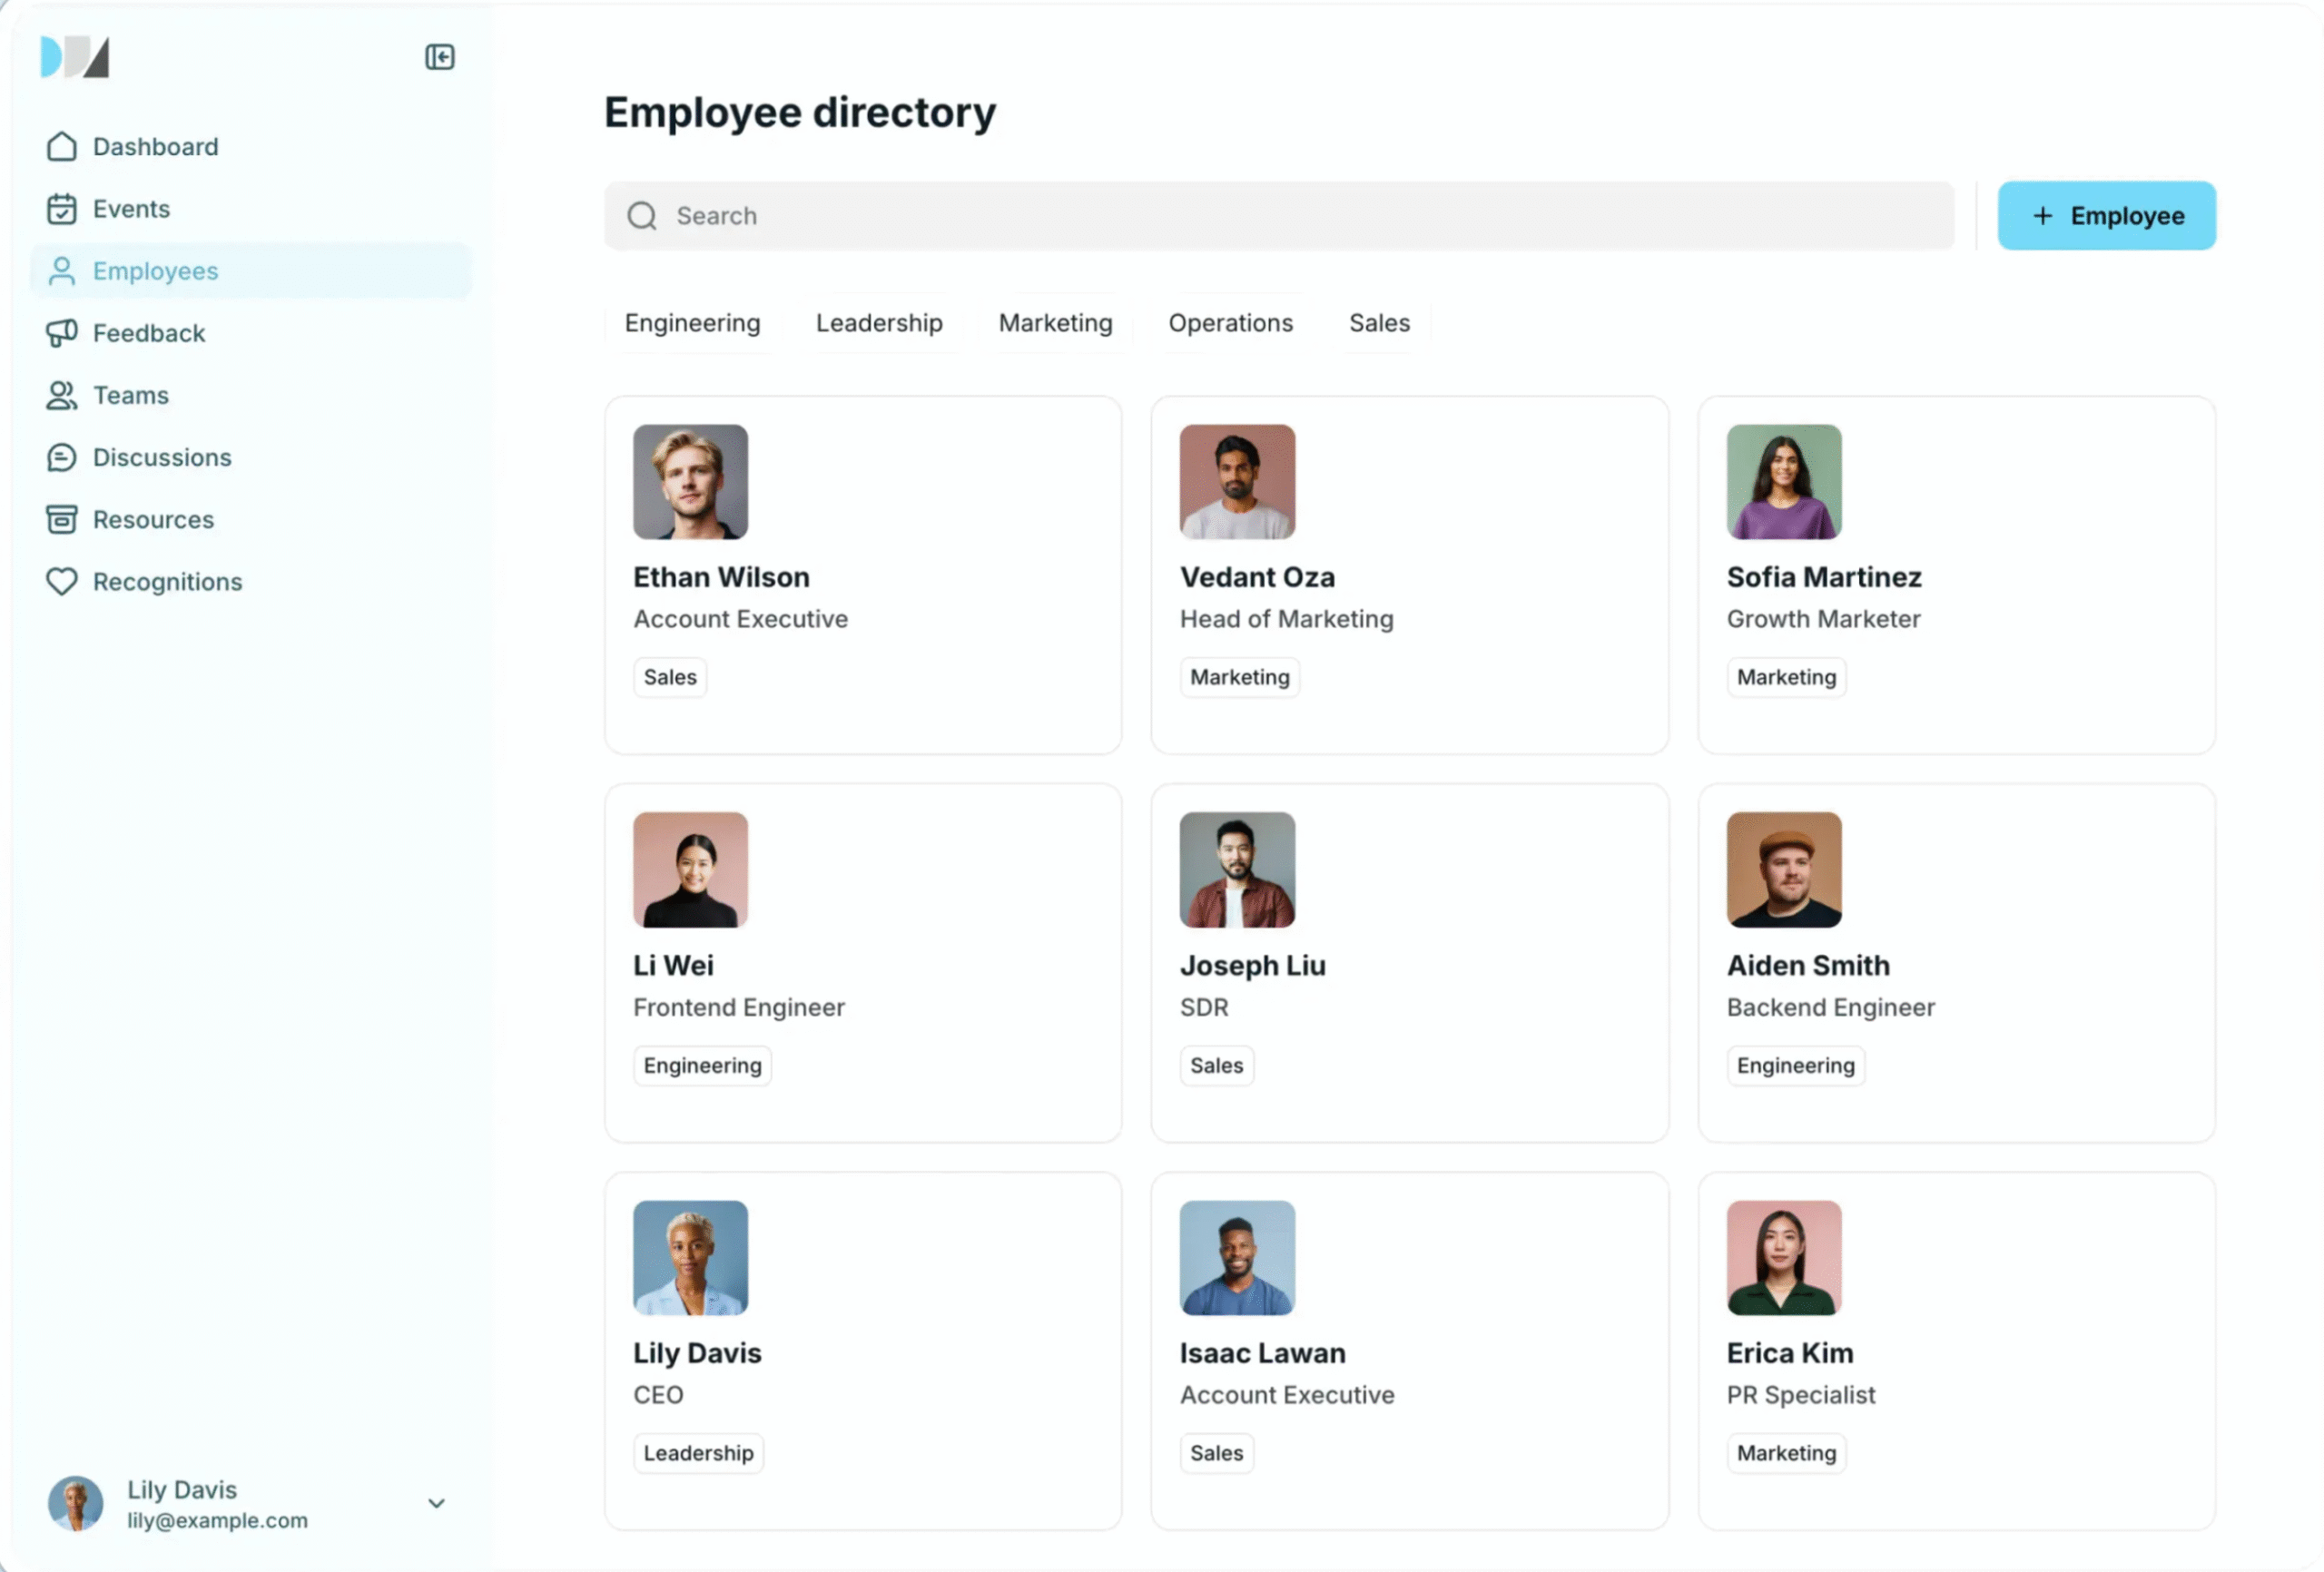Click the Feedback megaphone icon
This screenshot has width=2324, height=1572.
pyautogui.click(x=62, y=333)
